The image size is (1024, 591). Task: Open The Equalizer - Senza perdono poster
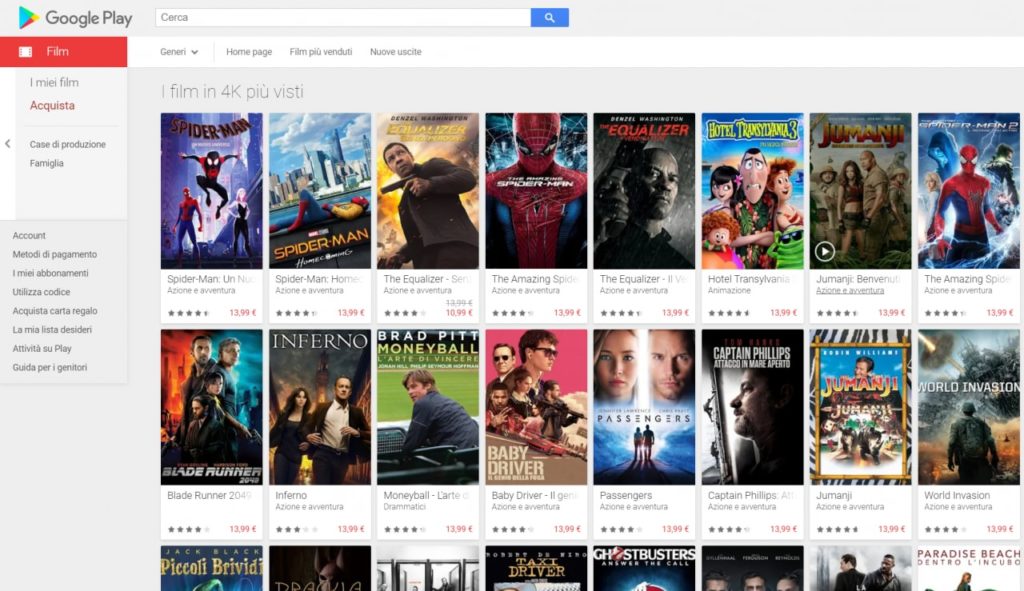tap(428, 191)
